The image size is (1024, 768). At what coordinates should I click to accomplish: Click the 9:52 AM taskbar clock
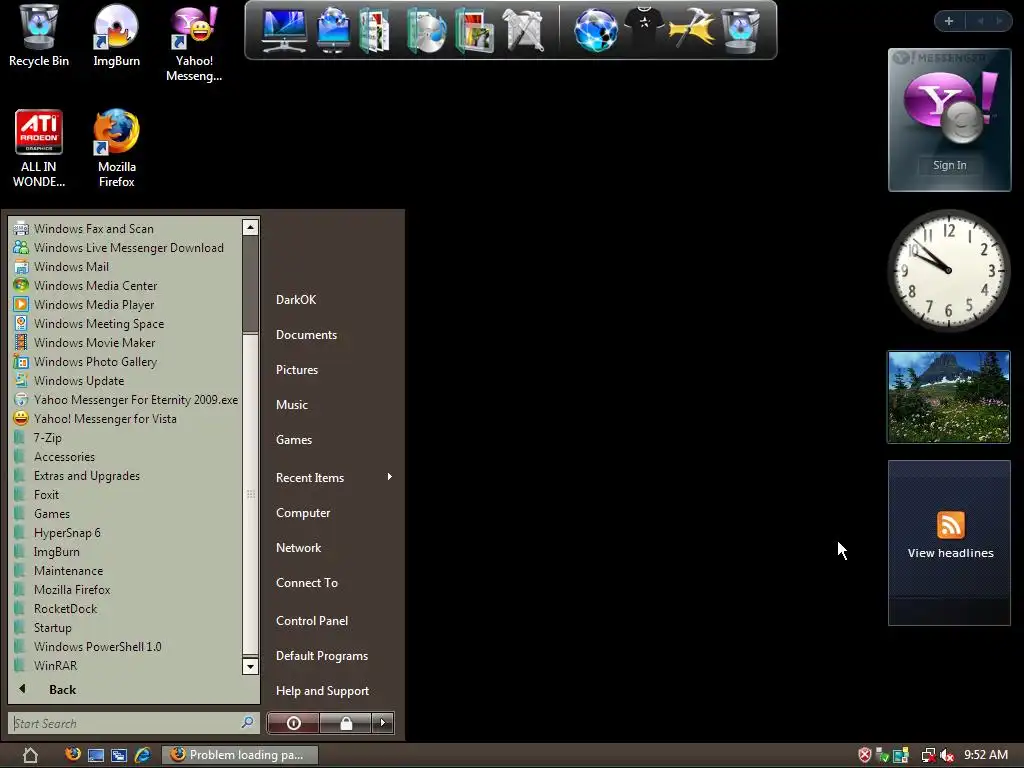985,755
